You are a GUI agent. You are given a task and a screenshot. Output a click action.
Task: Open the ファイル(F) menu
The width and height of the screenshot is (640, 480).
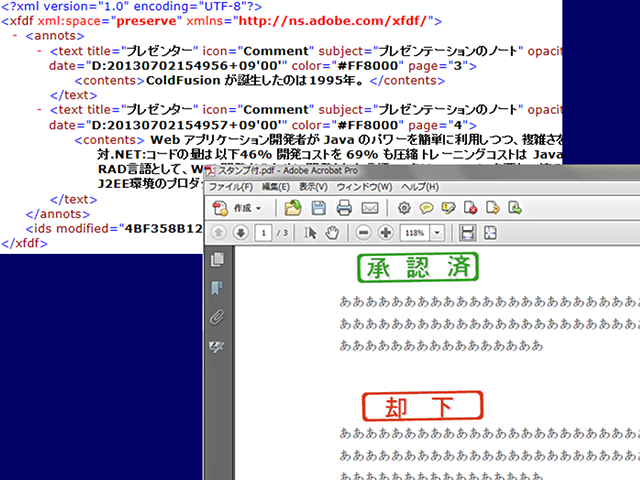[231, 187]
